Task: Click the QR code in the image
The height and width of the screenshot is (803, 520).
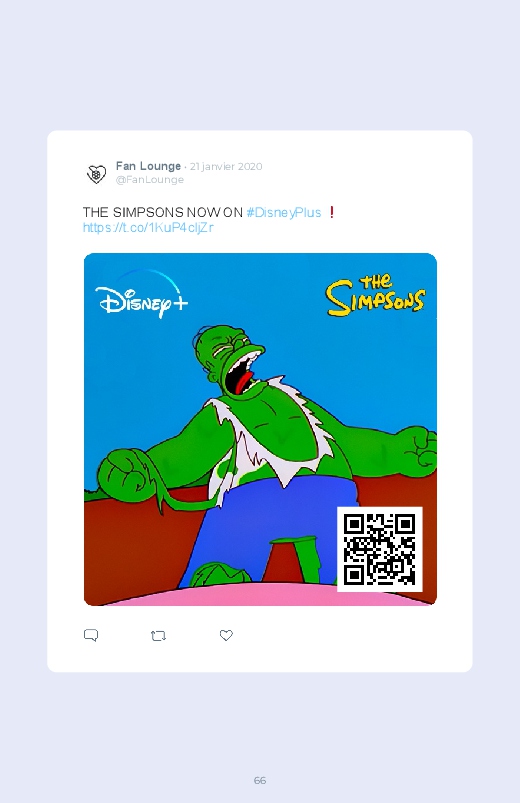Action: [380, 549]
